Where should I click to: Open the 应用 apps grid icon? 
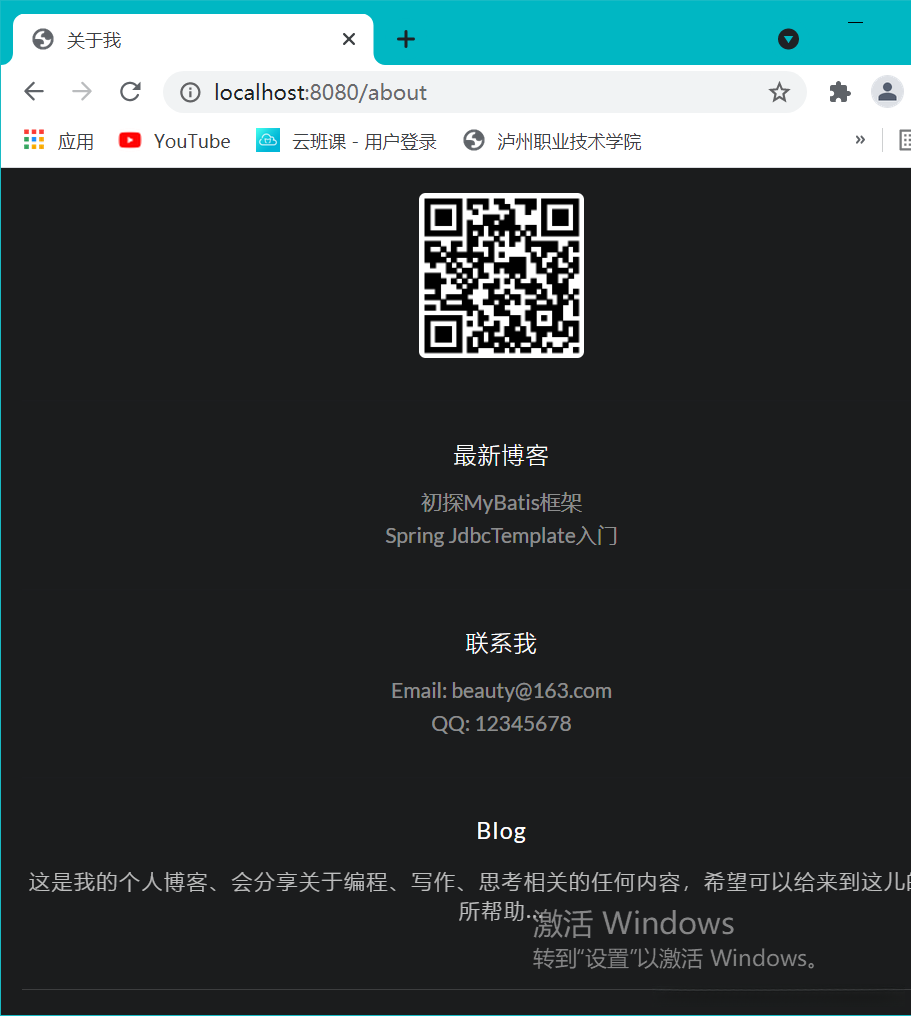tap(33, 140)
